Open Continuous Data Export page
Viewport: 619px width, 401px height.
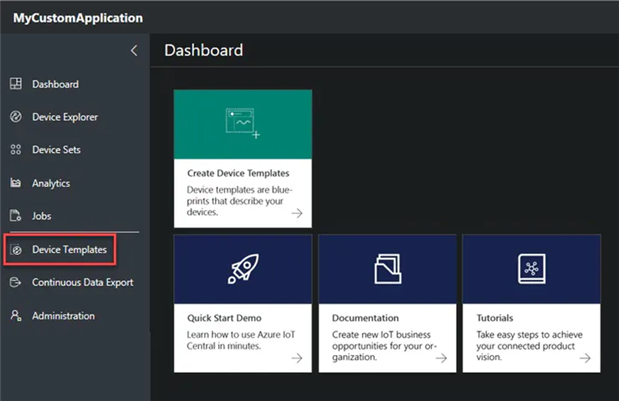coord(83,283)
